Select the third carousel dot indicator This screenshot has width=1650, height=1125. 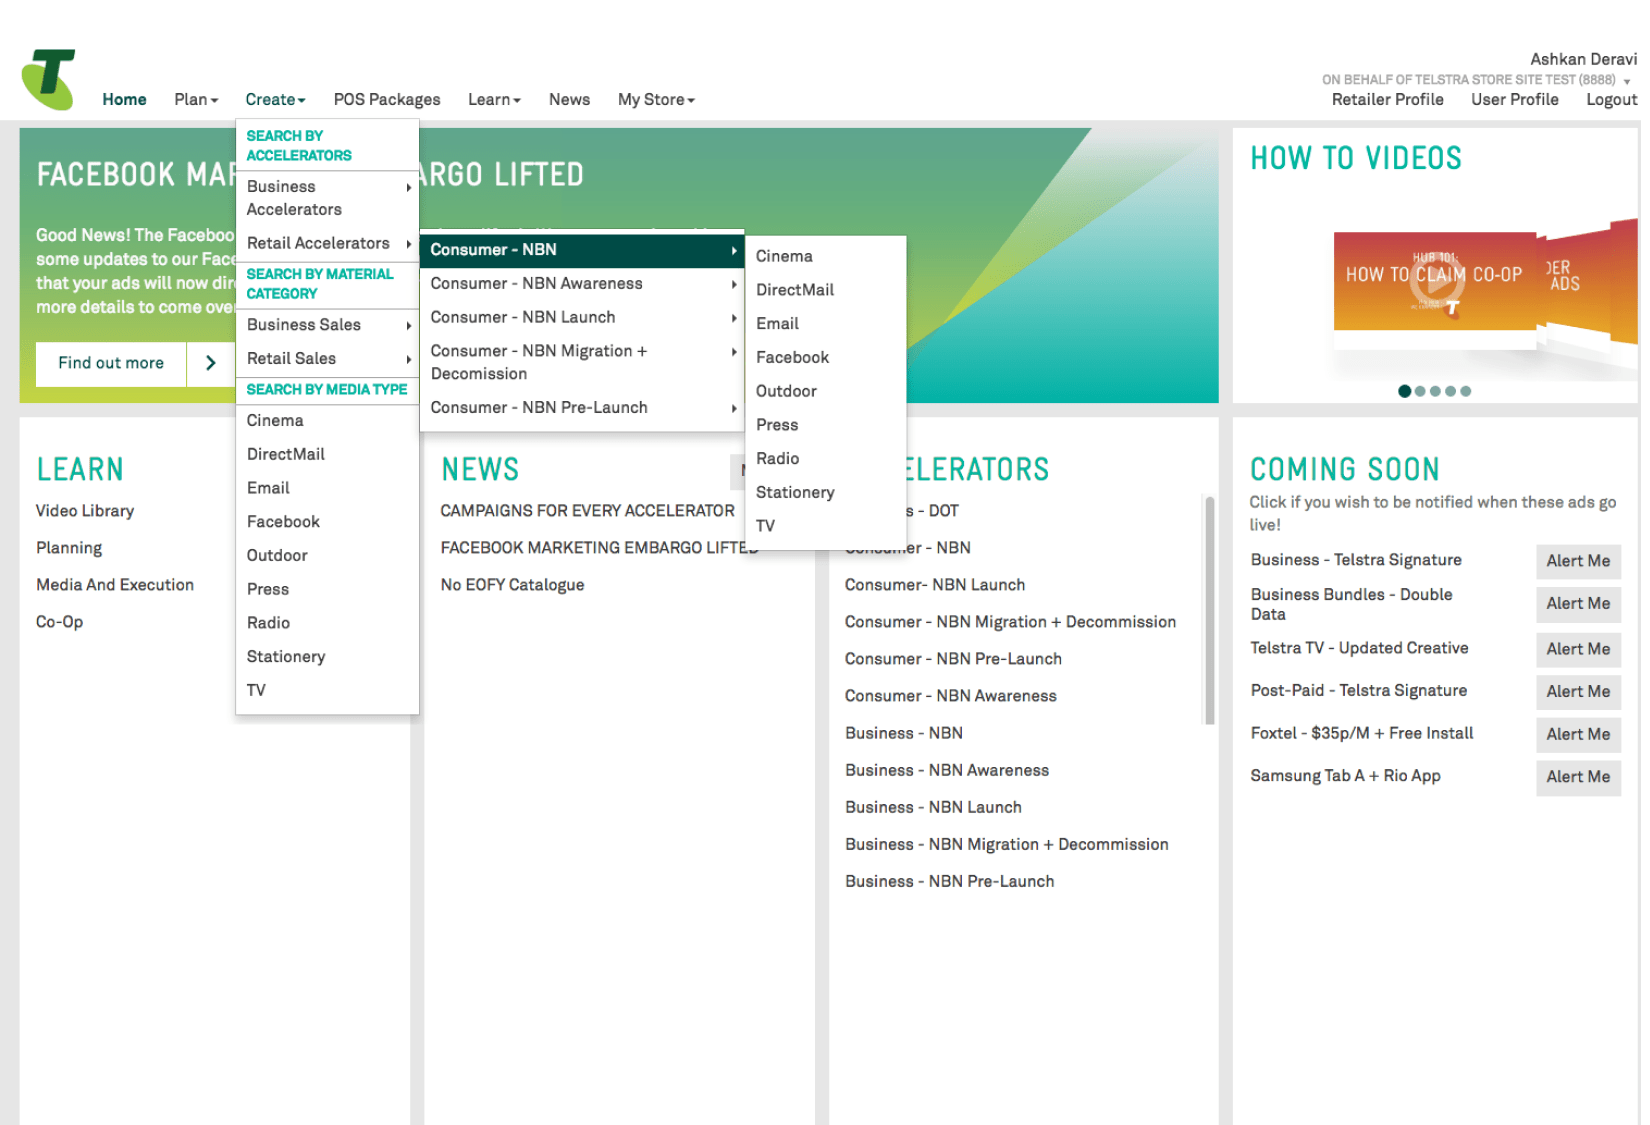(1435, 391)
